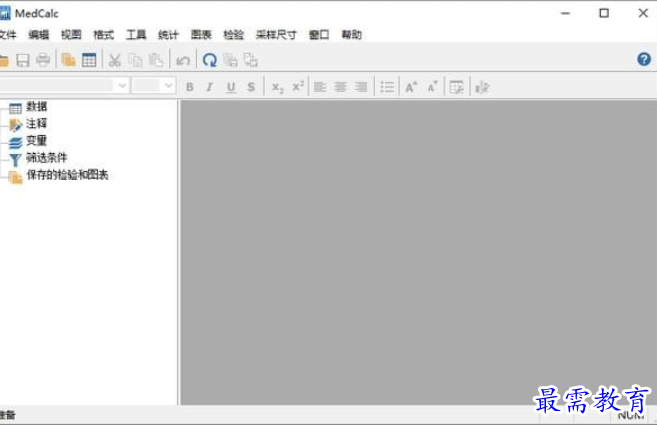Screen dimensions: 657x432
Task: Click the blue circular repeat icon
Action: click(x=210, y=61)
